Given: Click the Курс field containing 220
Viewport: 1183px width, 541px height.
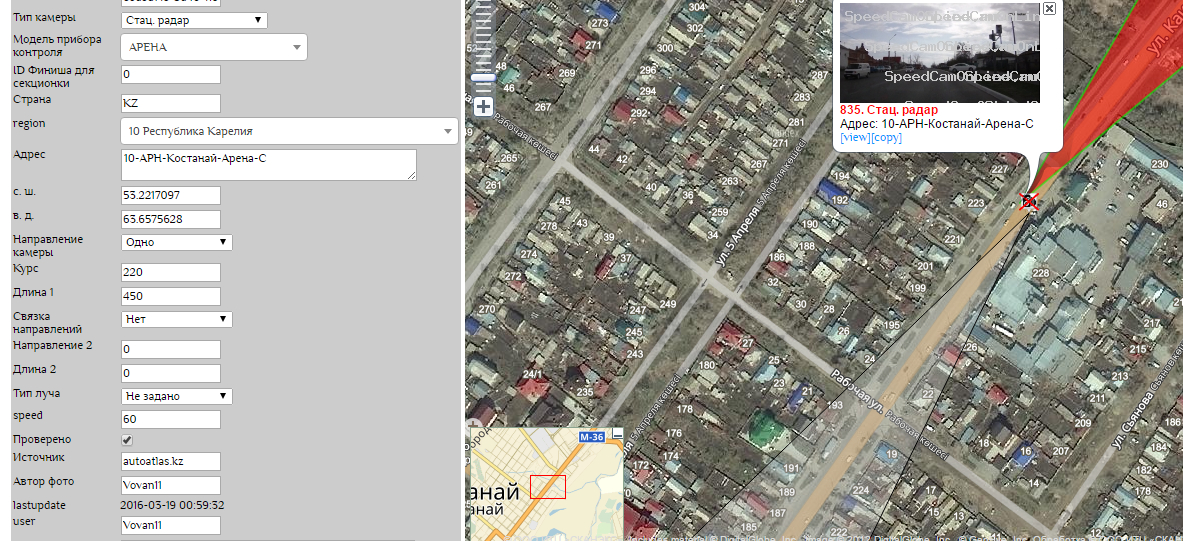Looking at the screenshot, I should 170,273.
